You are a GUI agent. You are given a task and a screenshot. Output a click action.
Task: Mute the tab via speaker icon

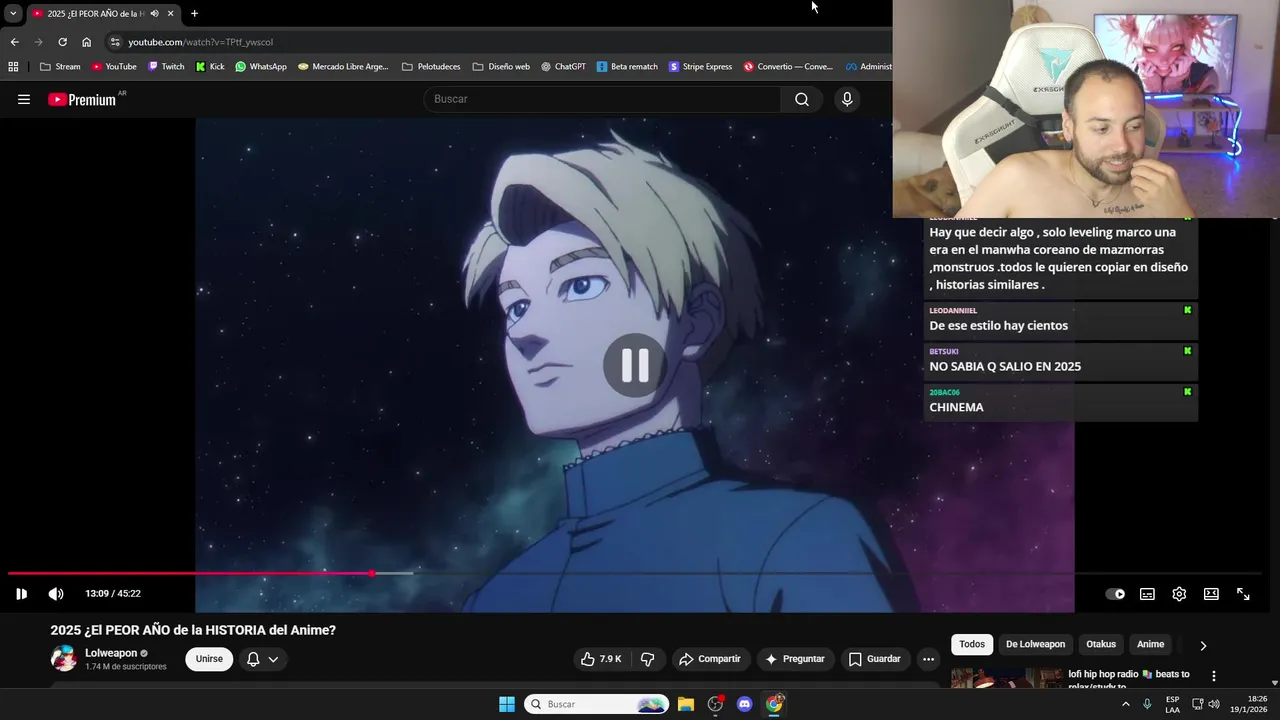coord(154,13)
